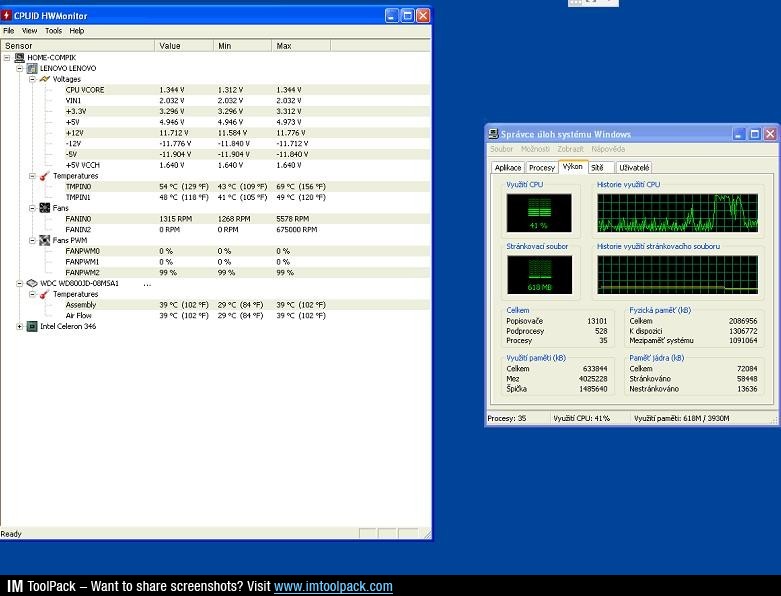This screenshot has height=596, width=781.
Task: Click the Fans category icon
Action: pyautogui.click(x=44, y=208)
